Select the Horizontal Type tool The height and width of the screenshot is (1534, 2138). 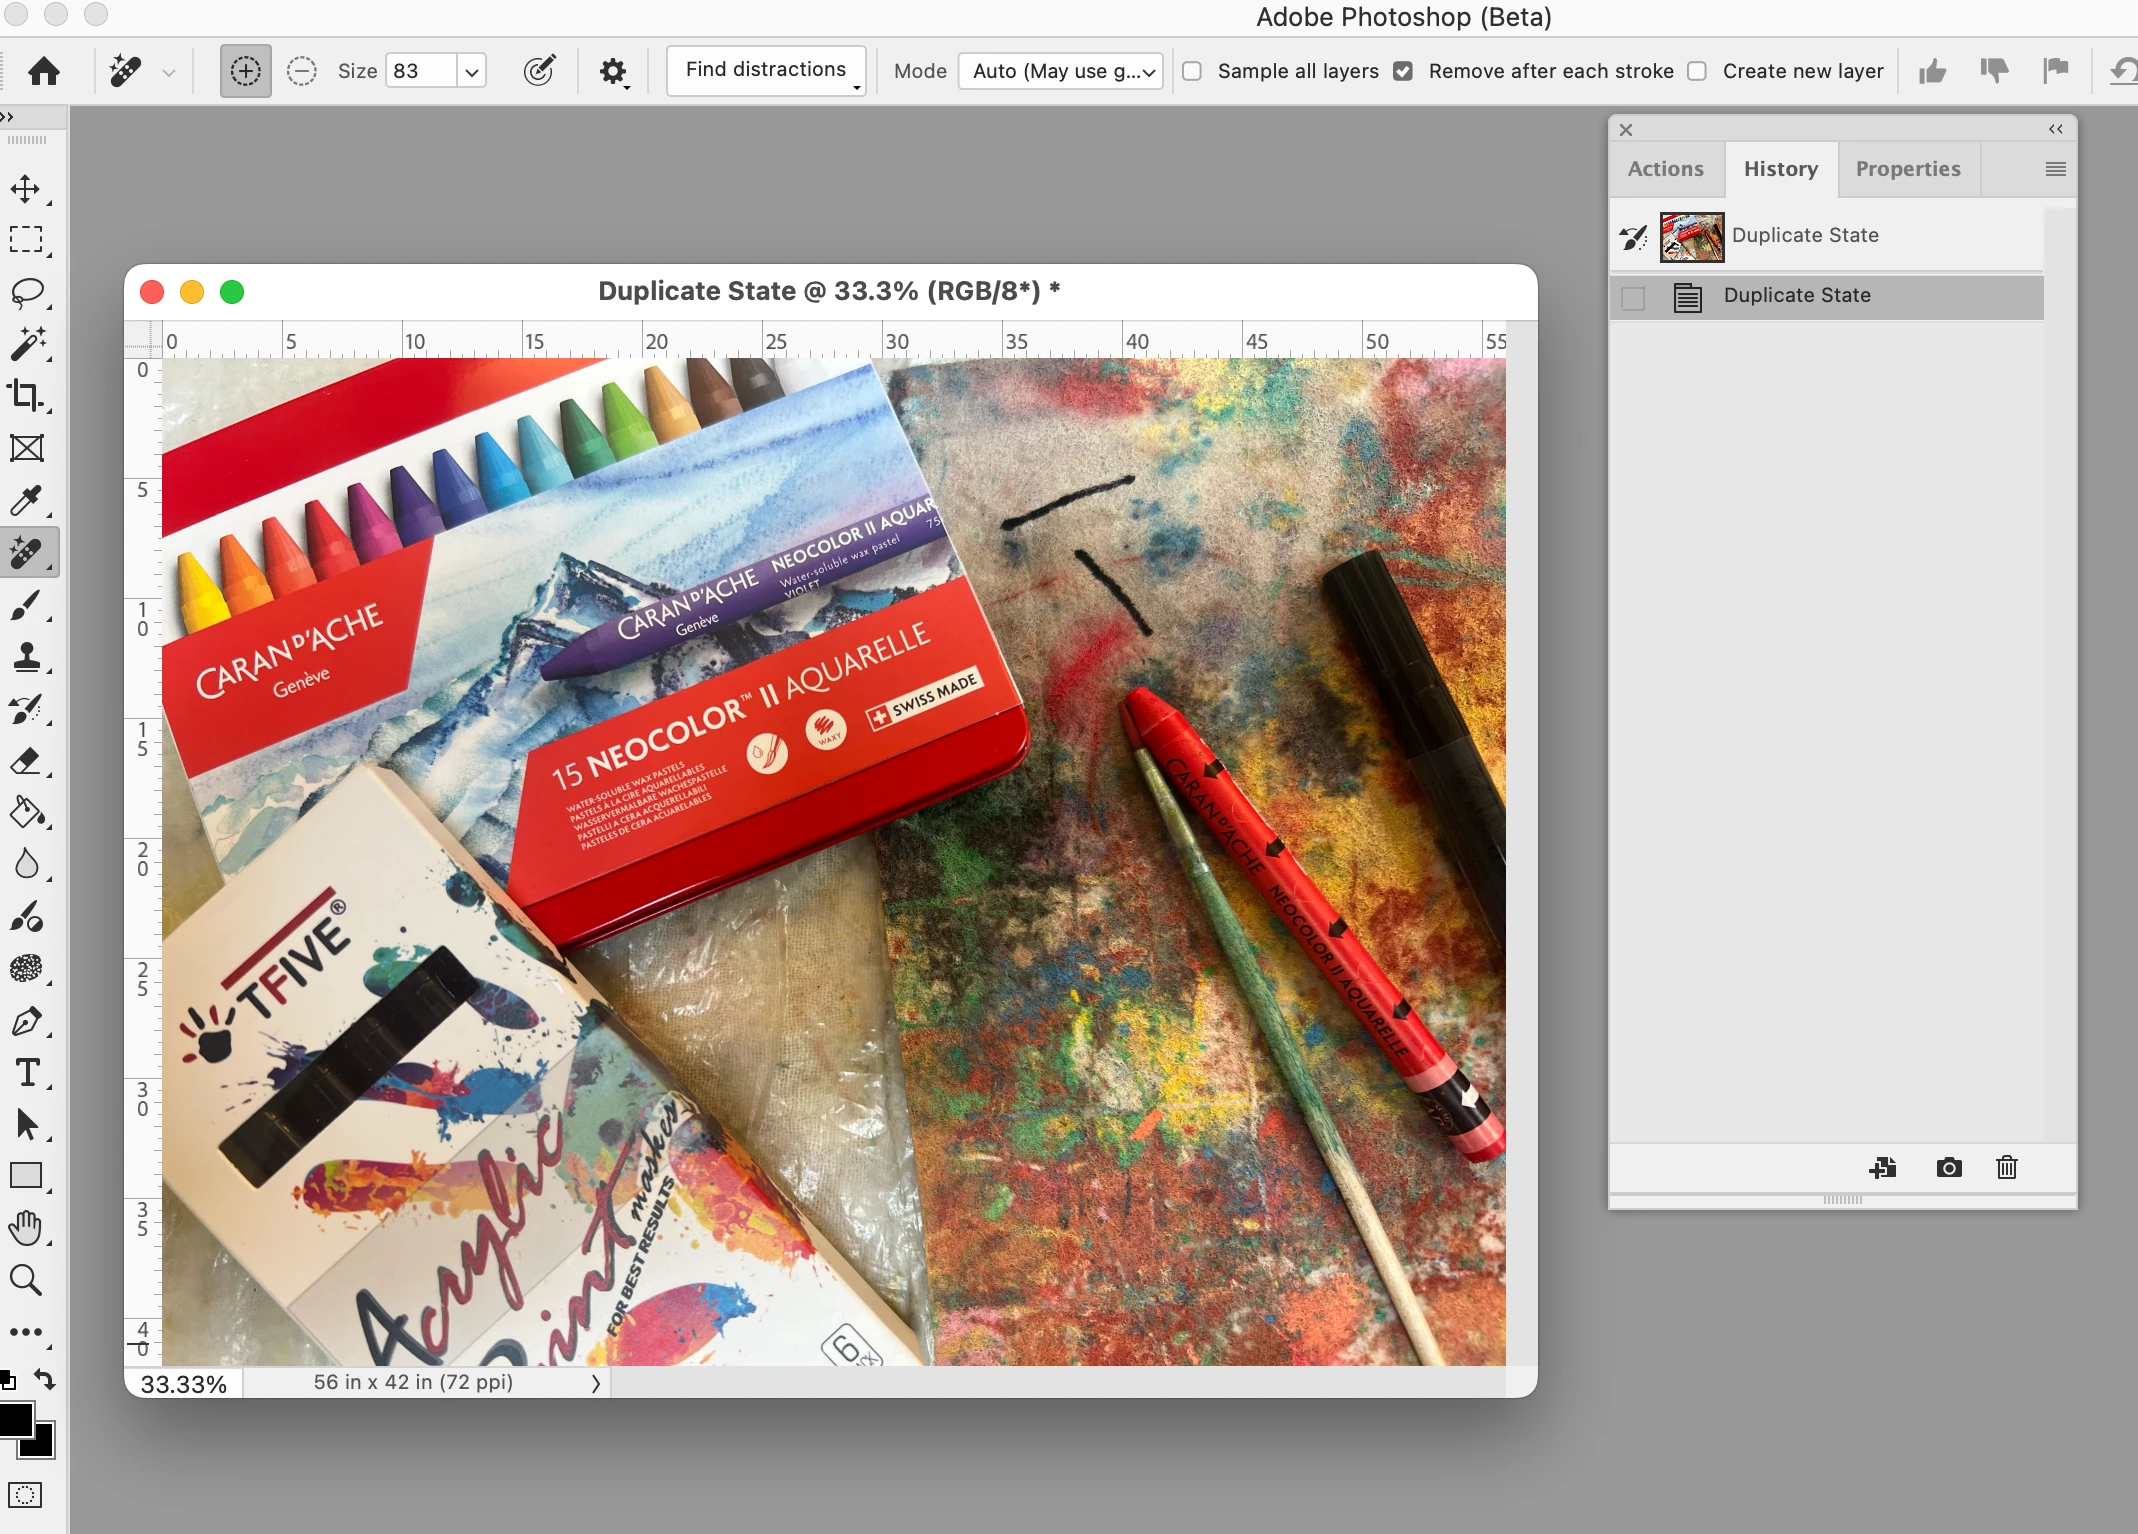(26, 1073)
